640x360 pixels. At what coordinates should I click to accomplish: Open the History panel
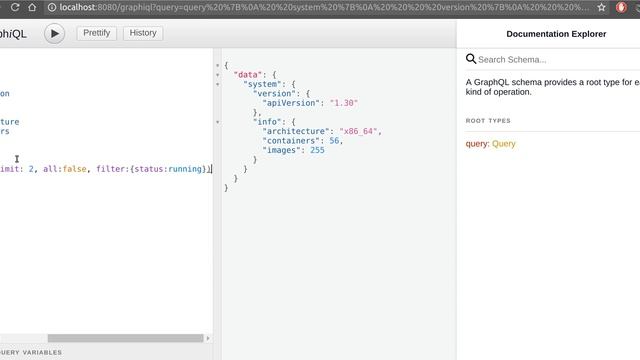pos(143,33)
